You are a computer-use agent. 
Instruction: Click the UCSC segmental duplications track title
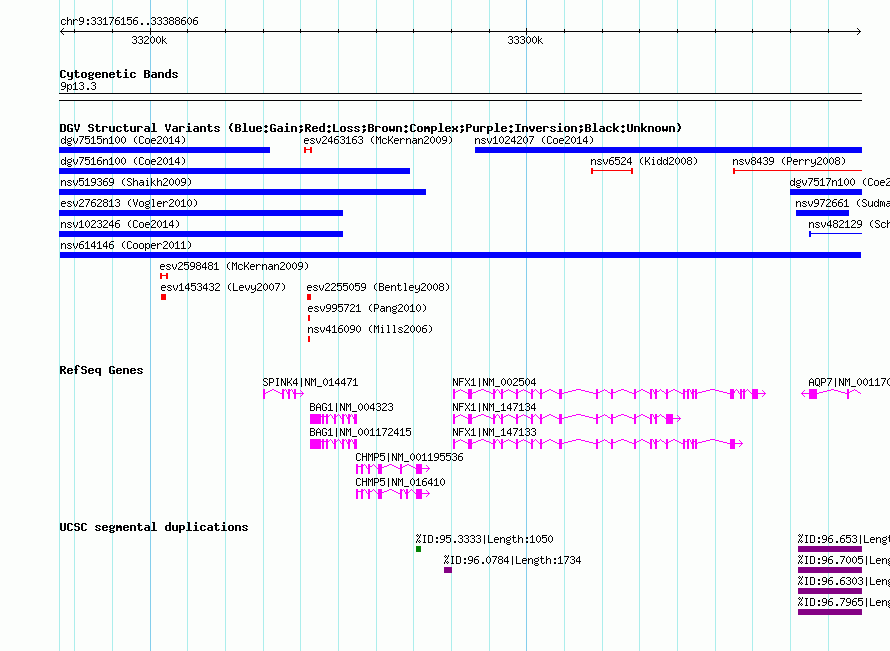[154, 527]
